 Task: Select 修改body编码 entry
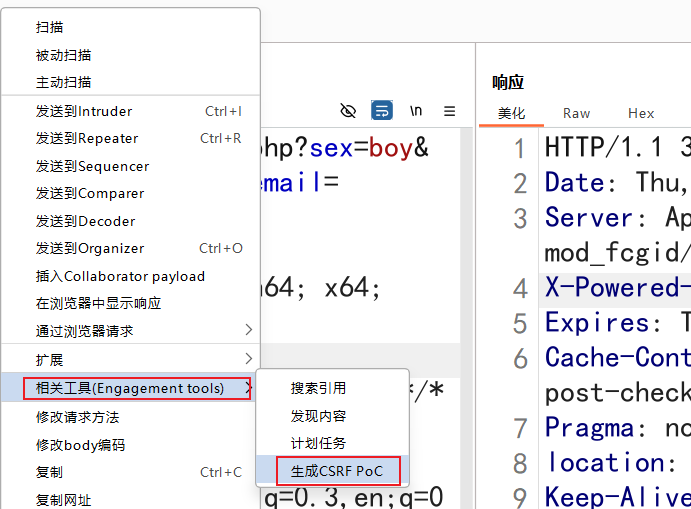pos(130,445)
